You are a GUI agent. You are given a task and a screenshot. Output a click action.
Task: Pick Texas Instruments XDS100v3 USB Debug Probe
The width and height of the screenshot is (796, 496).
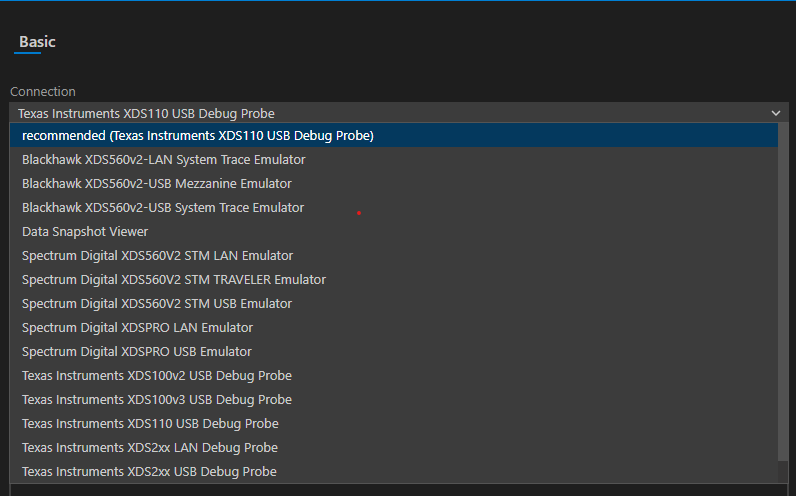[x=157, y=400]
